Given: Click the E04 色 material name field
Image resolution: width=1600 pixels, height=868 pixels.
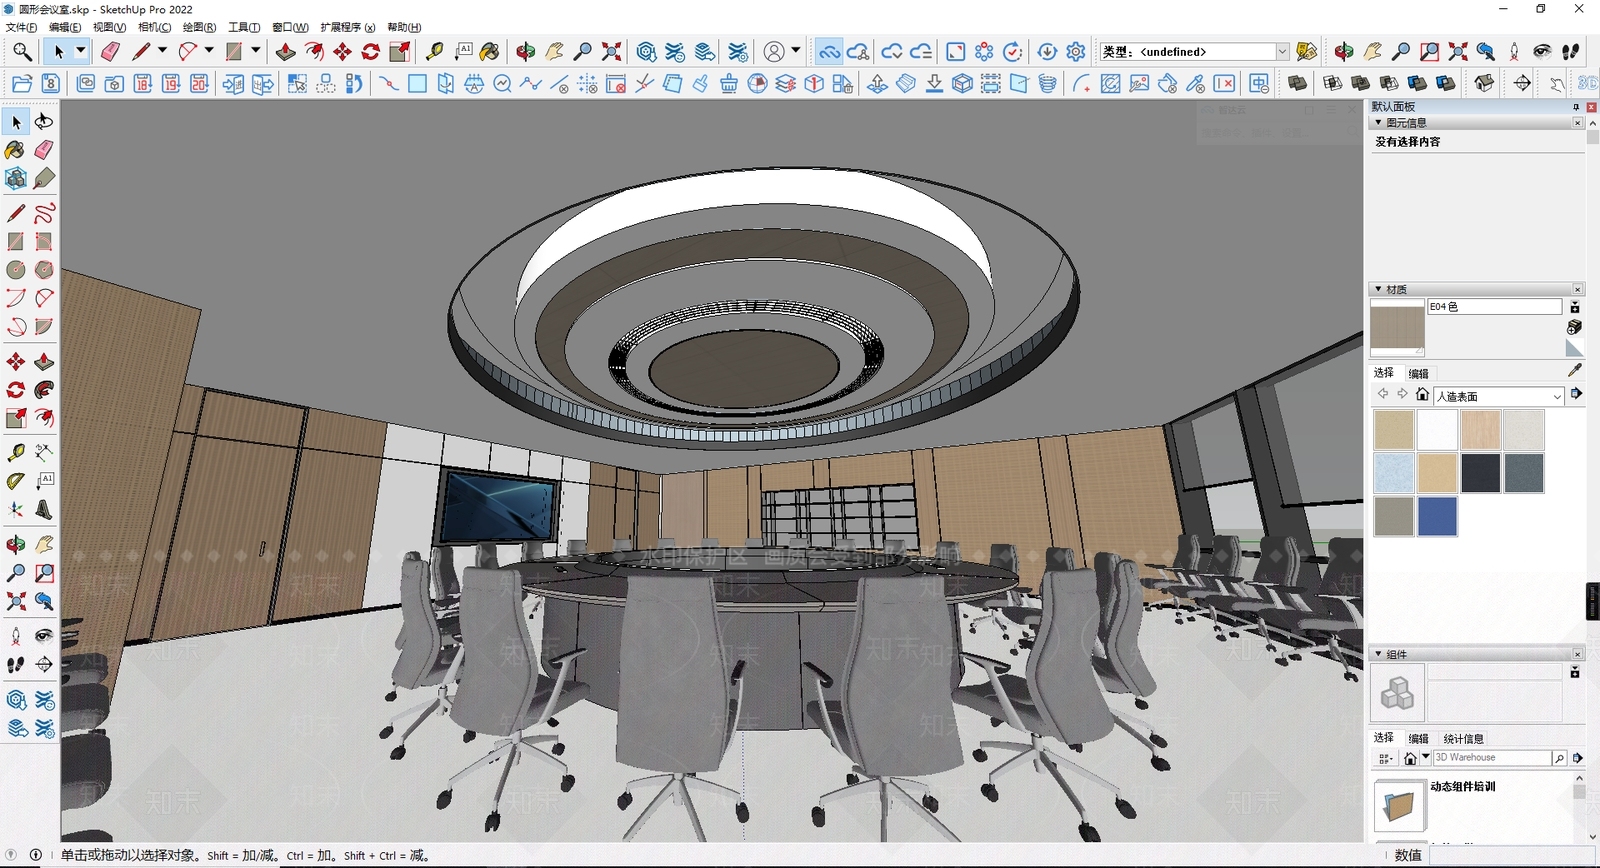Looking at the screenshot, I should 1494,307.
